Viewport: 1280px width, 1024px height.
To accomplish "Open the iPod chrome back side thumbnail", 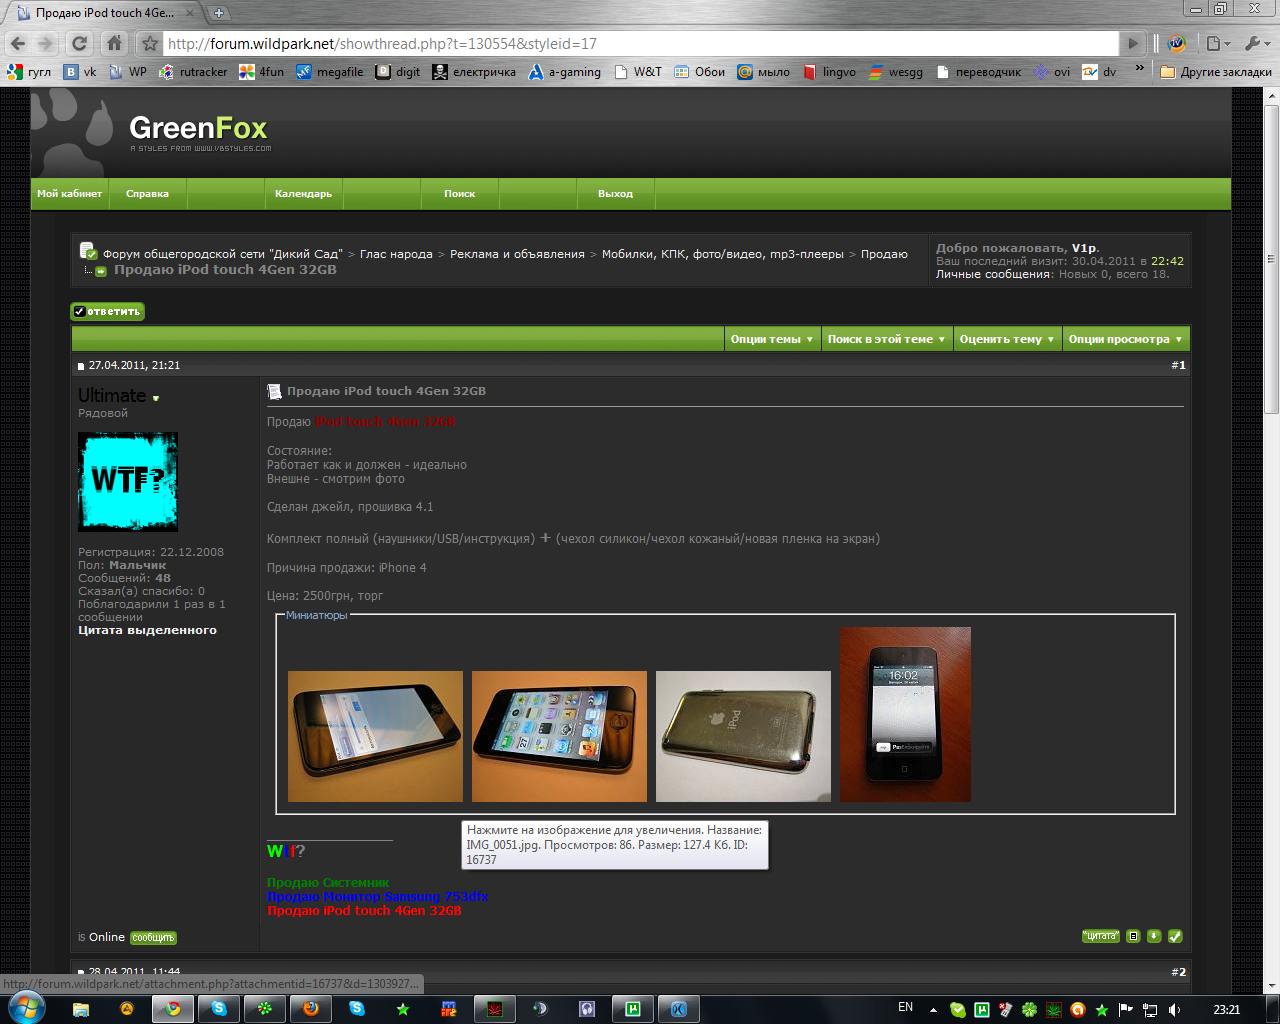I will click(x=743, y=736).
